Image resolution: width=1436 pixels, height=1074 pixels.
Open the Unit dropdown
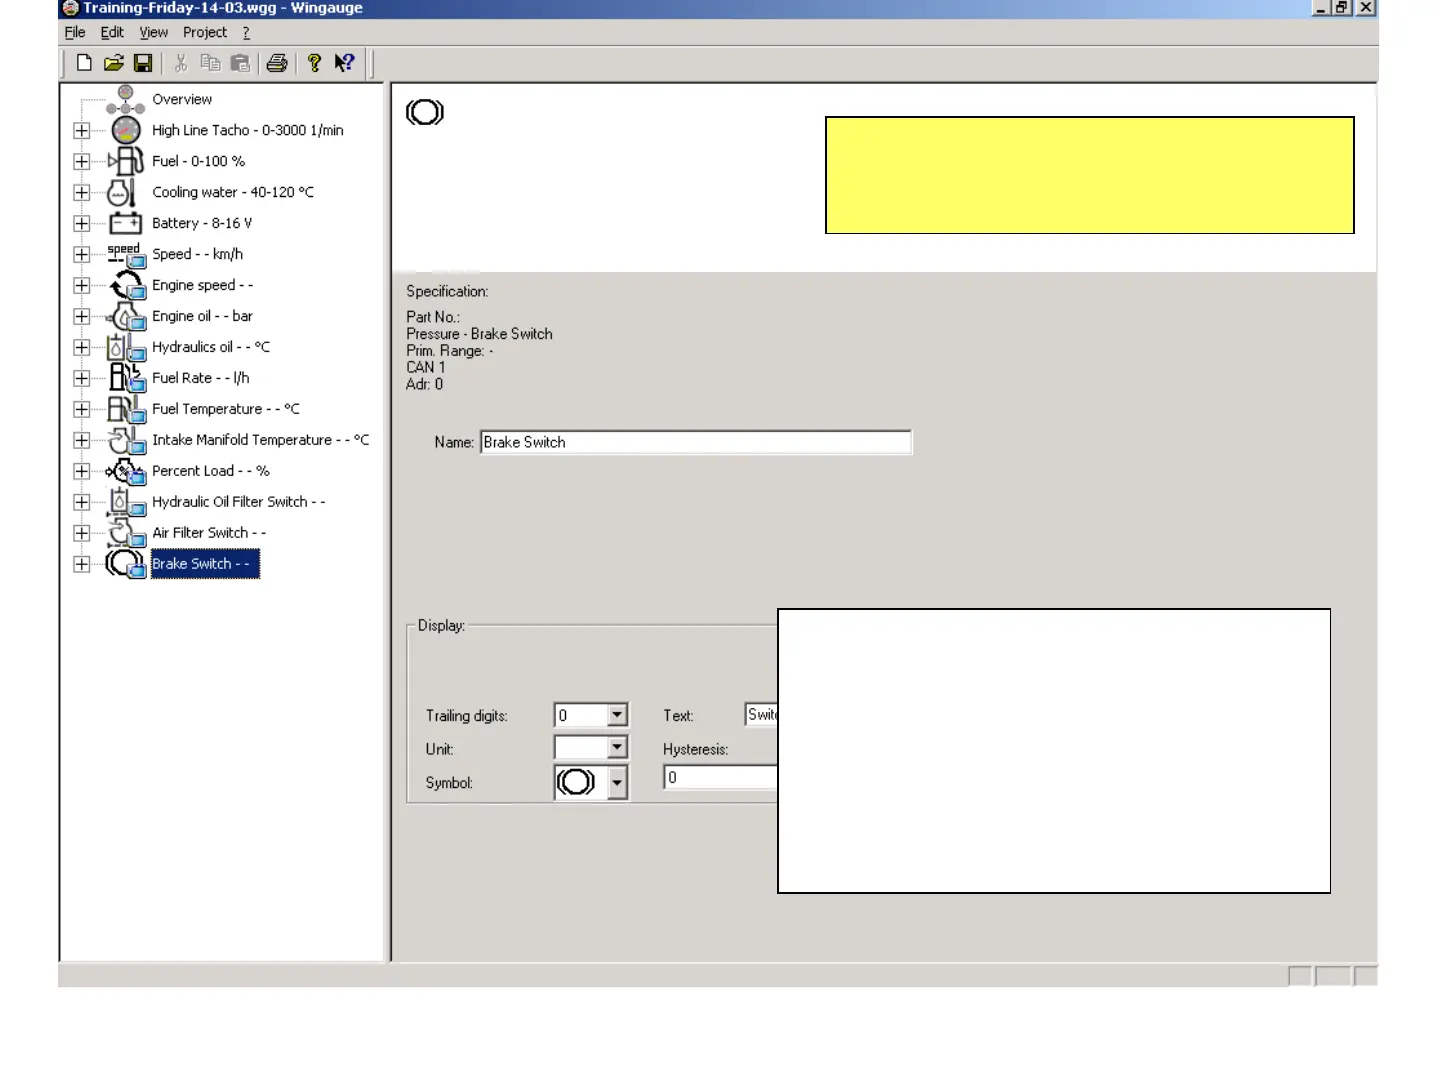click(x=617, y=748)
